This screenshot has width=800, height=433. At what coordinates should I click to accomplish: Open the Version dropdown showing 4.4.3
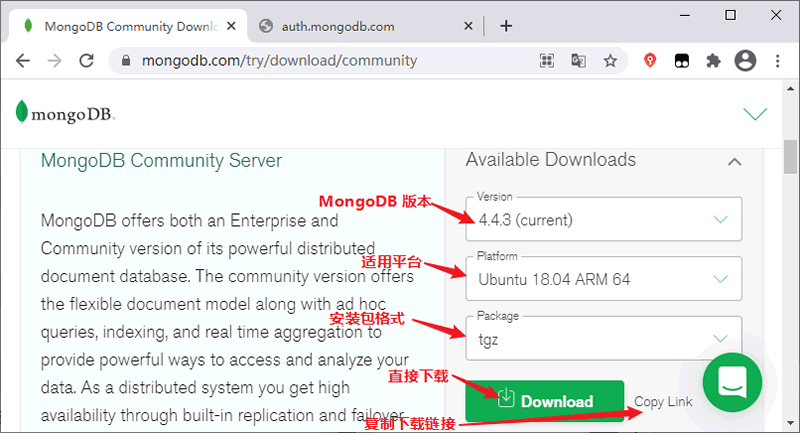[604, 219]
